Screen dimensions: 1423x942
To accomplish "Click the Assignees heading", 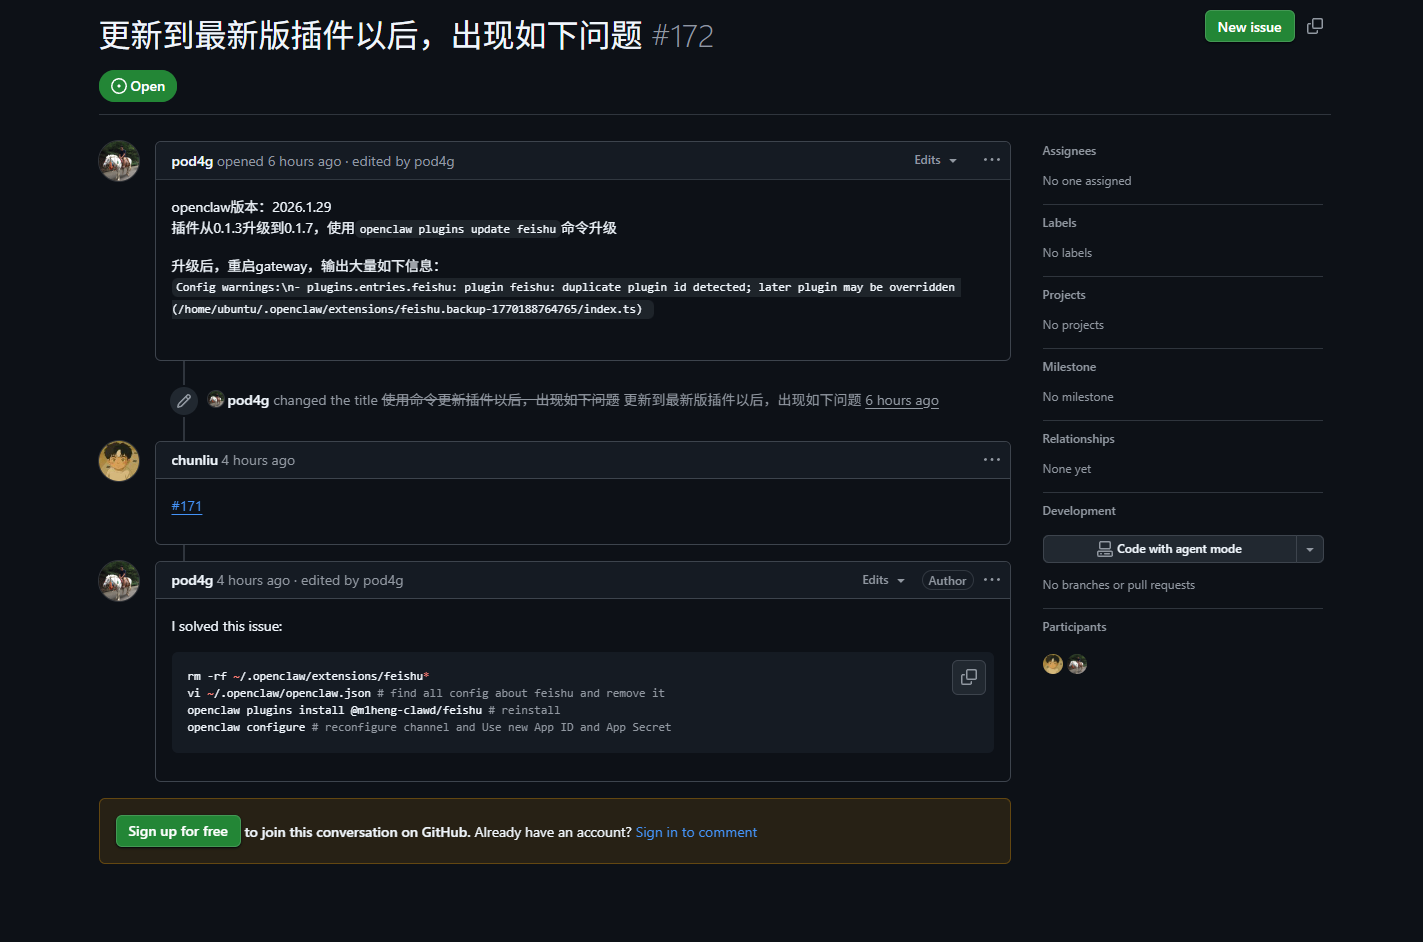I will (1069, 151).
